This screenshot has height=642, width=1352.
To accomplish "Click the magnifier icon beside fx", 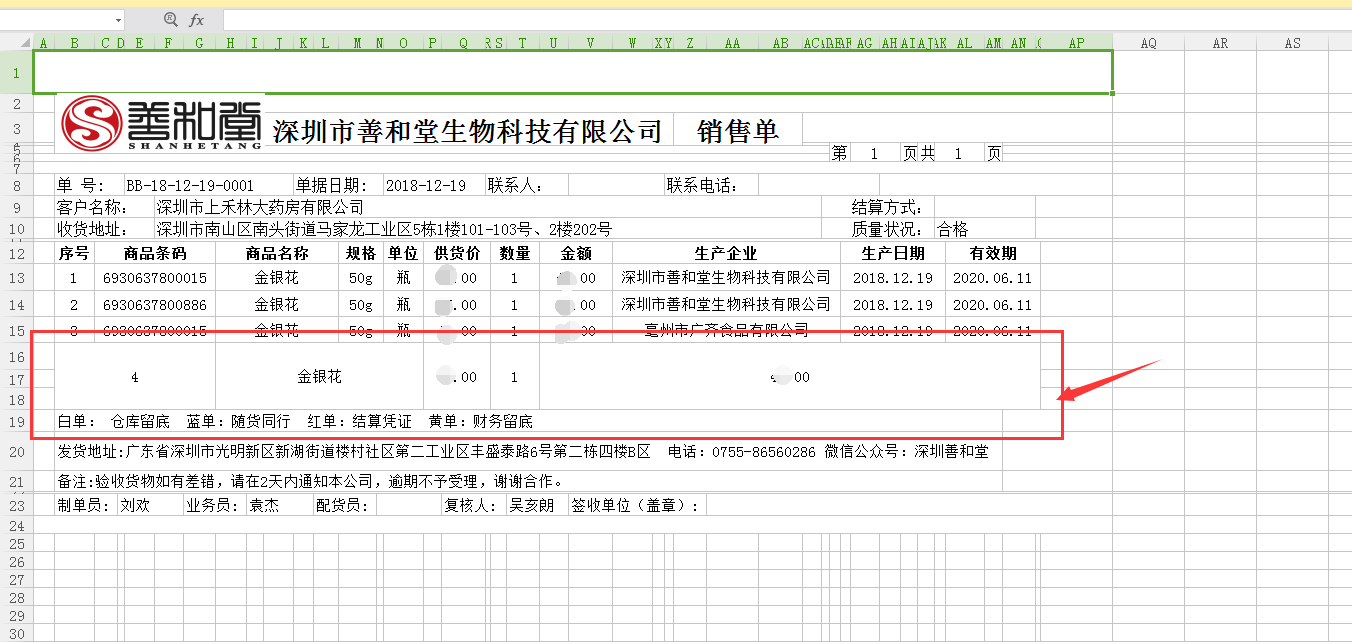I will point(170,20).
